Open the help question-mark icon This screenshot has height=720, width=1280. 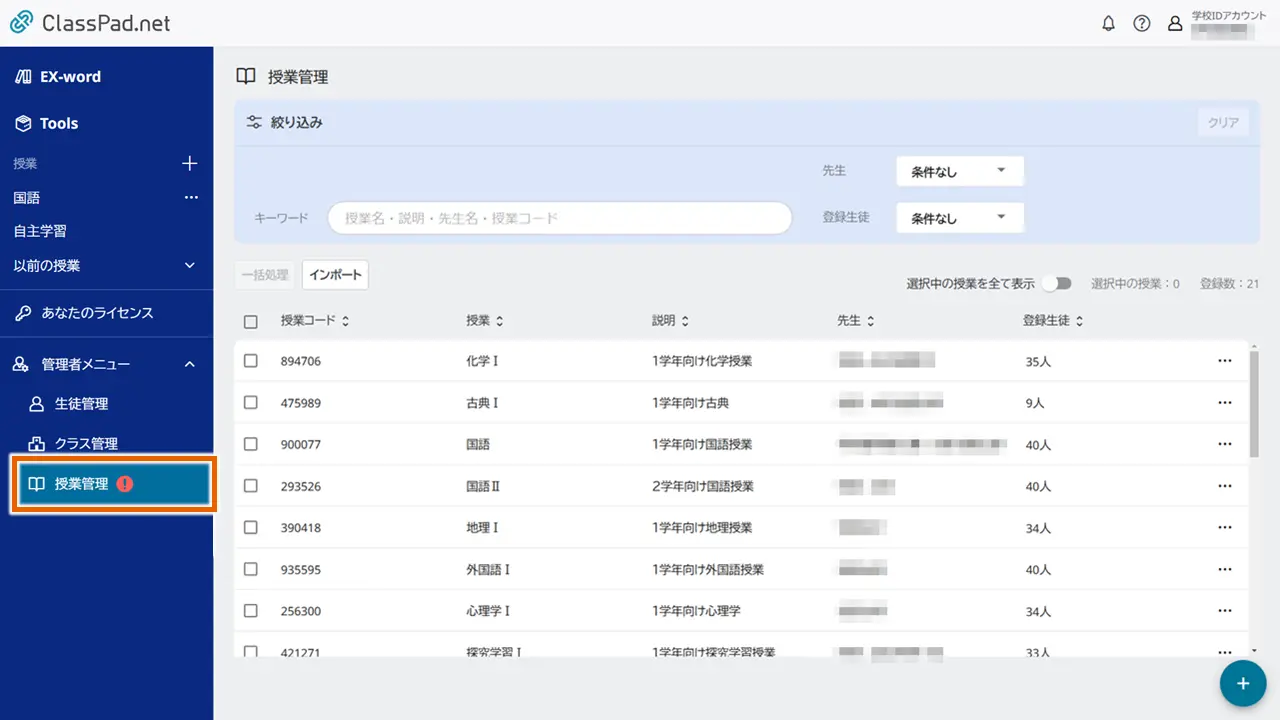pyautogui.click(x=1142, y=22)
